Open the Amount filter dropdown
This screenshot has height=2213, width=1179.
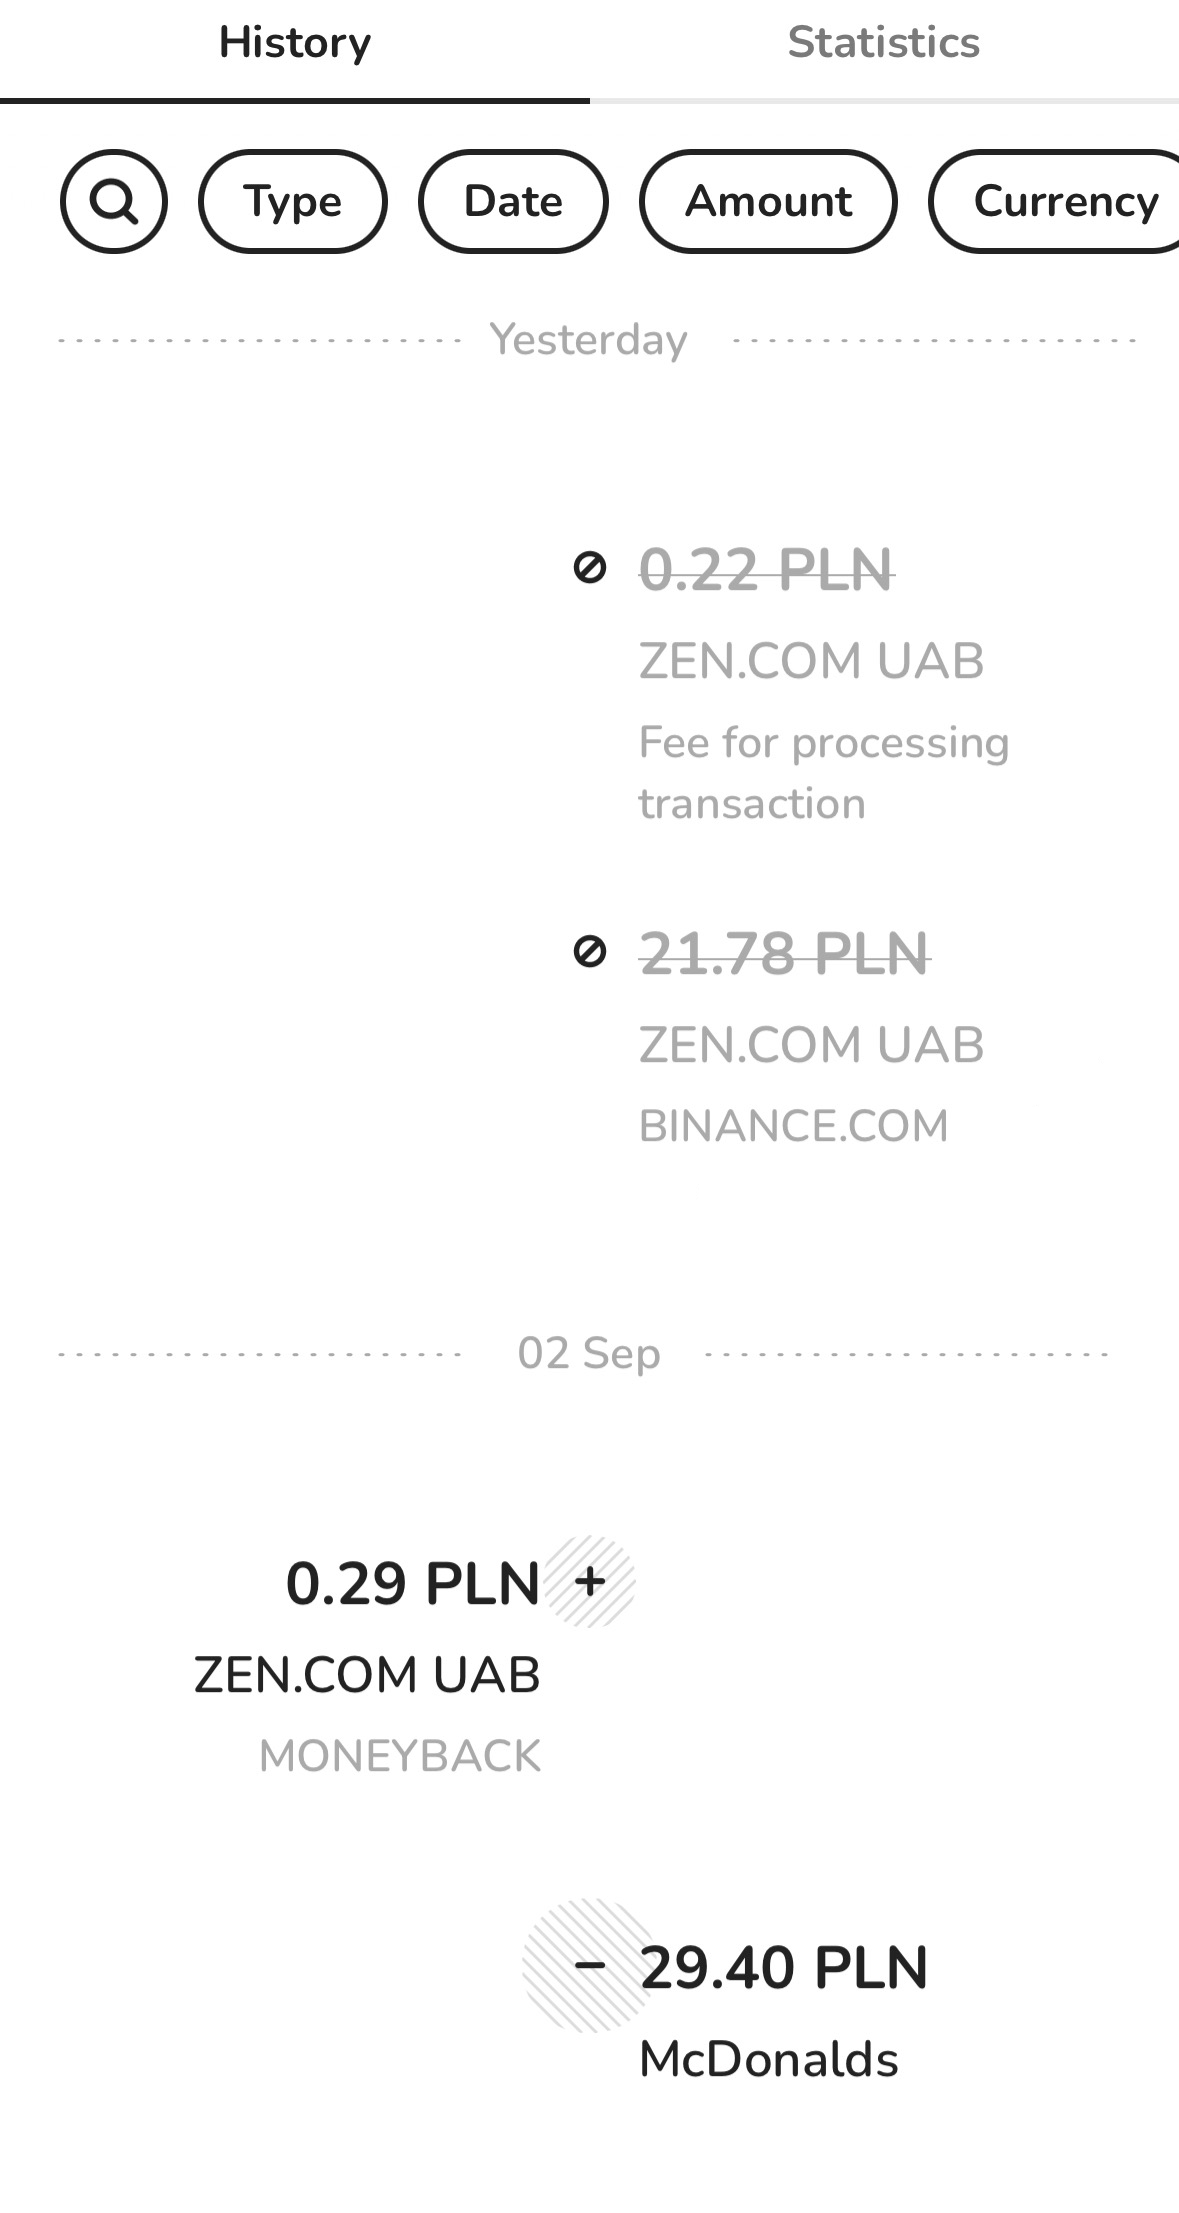tap(768, 201)
